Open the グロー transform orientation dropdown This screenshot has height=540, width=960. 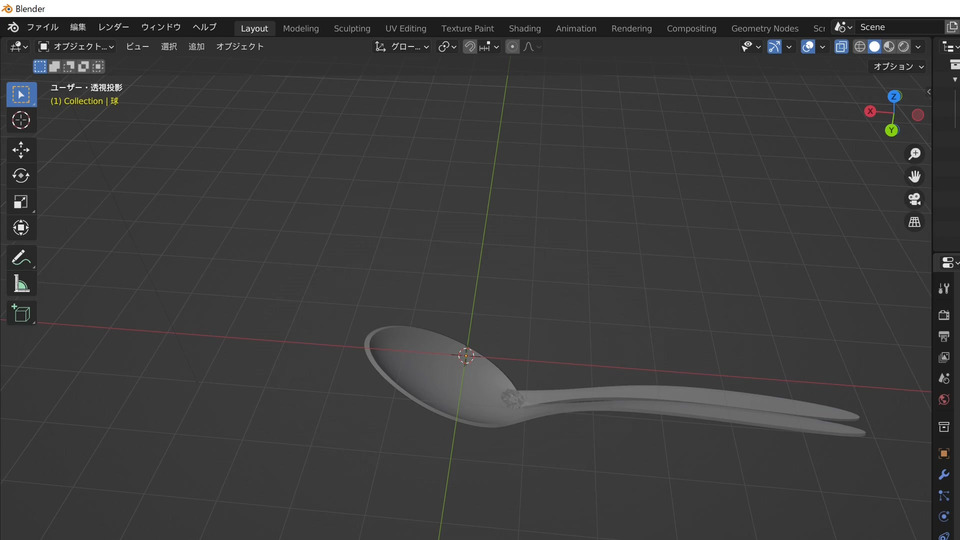tap(402, 47)
